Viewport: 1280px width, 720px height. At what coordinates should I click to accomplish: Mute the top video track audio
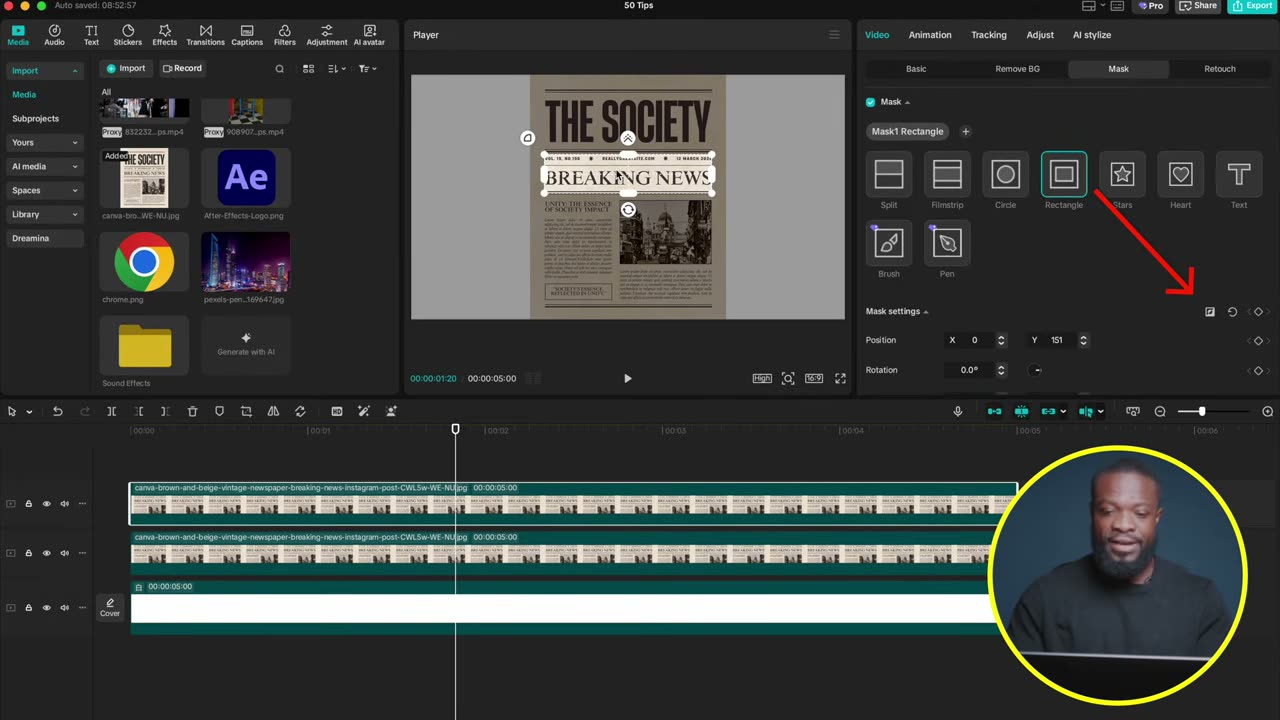pyautogui.click(x=64, y=504)
